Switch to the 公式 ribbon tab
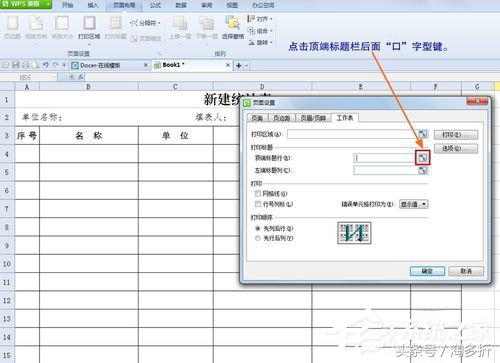 point(155,5)
